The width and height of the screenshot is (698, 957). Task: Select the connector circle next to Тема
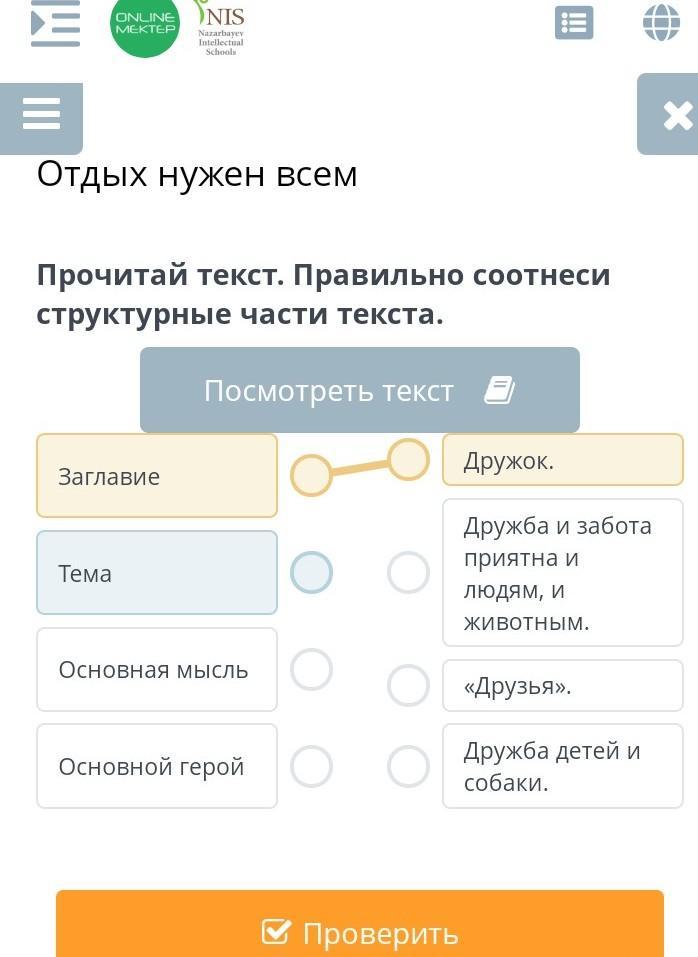tap(311, 573)
